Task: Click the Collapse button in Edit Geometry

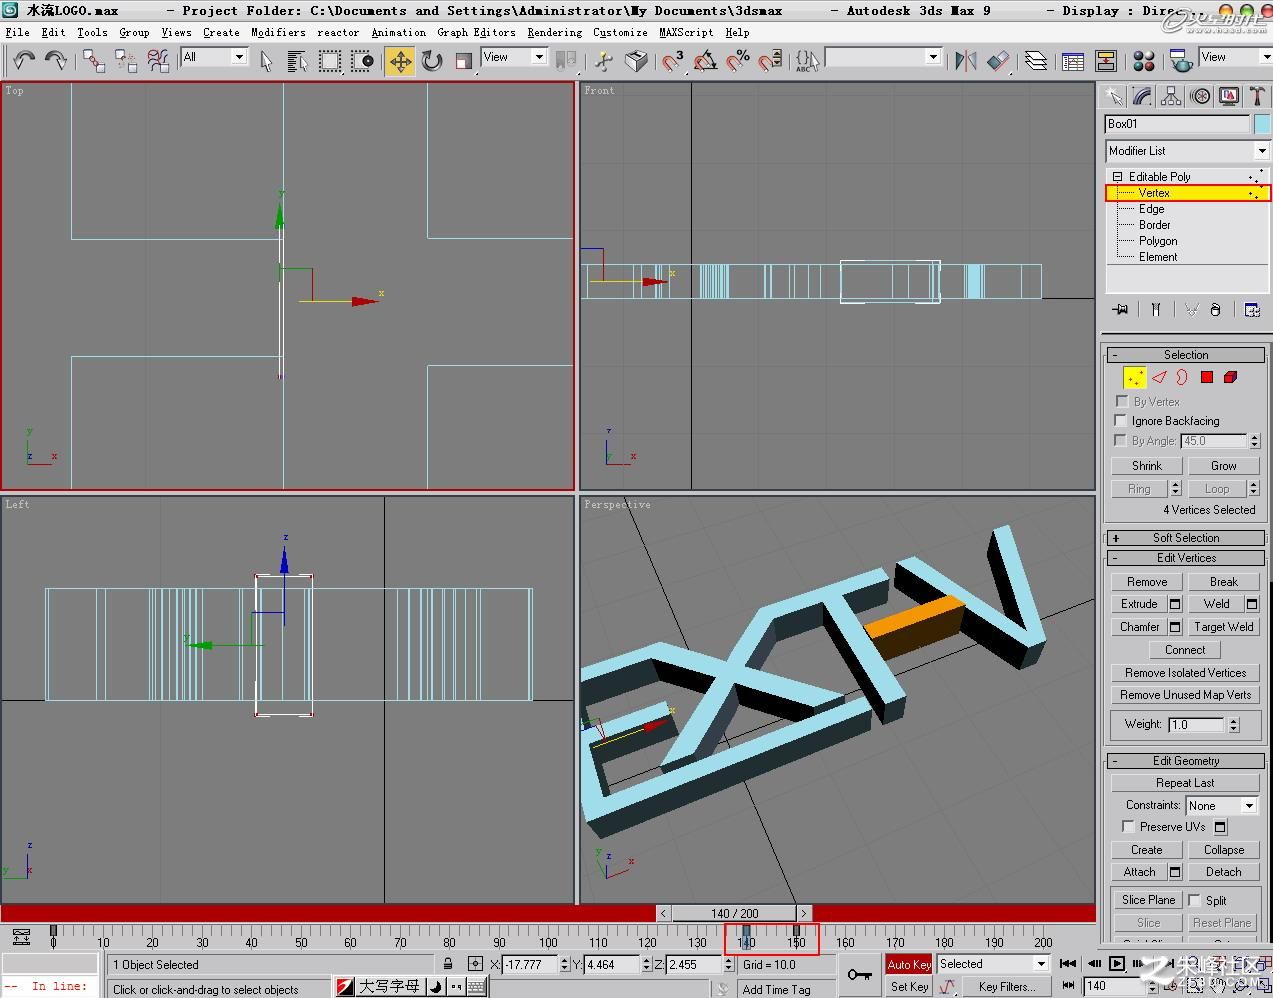Action: pos(1223,850)
